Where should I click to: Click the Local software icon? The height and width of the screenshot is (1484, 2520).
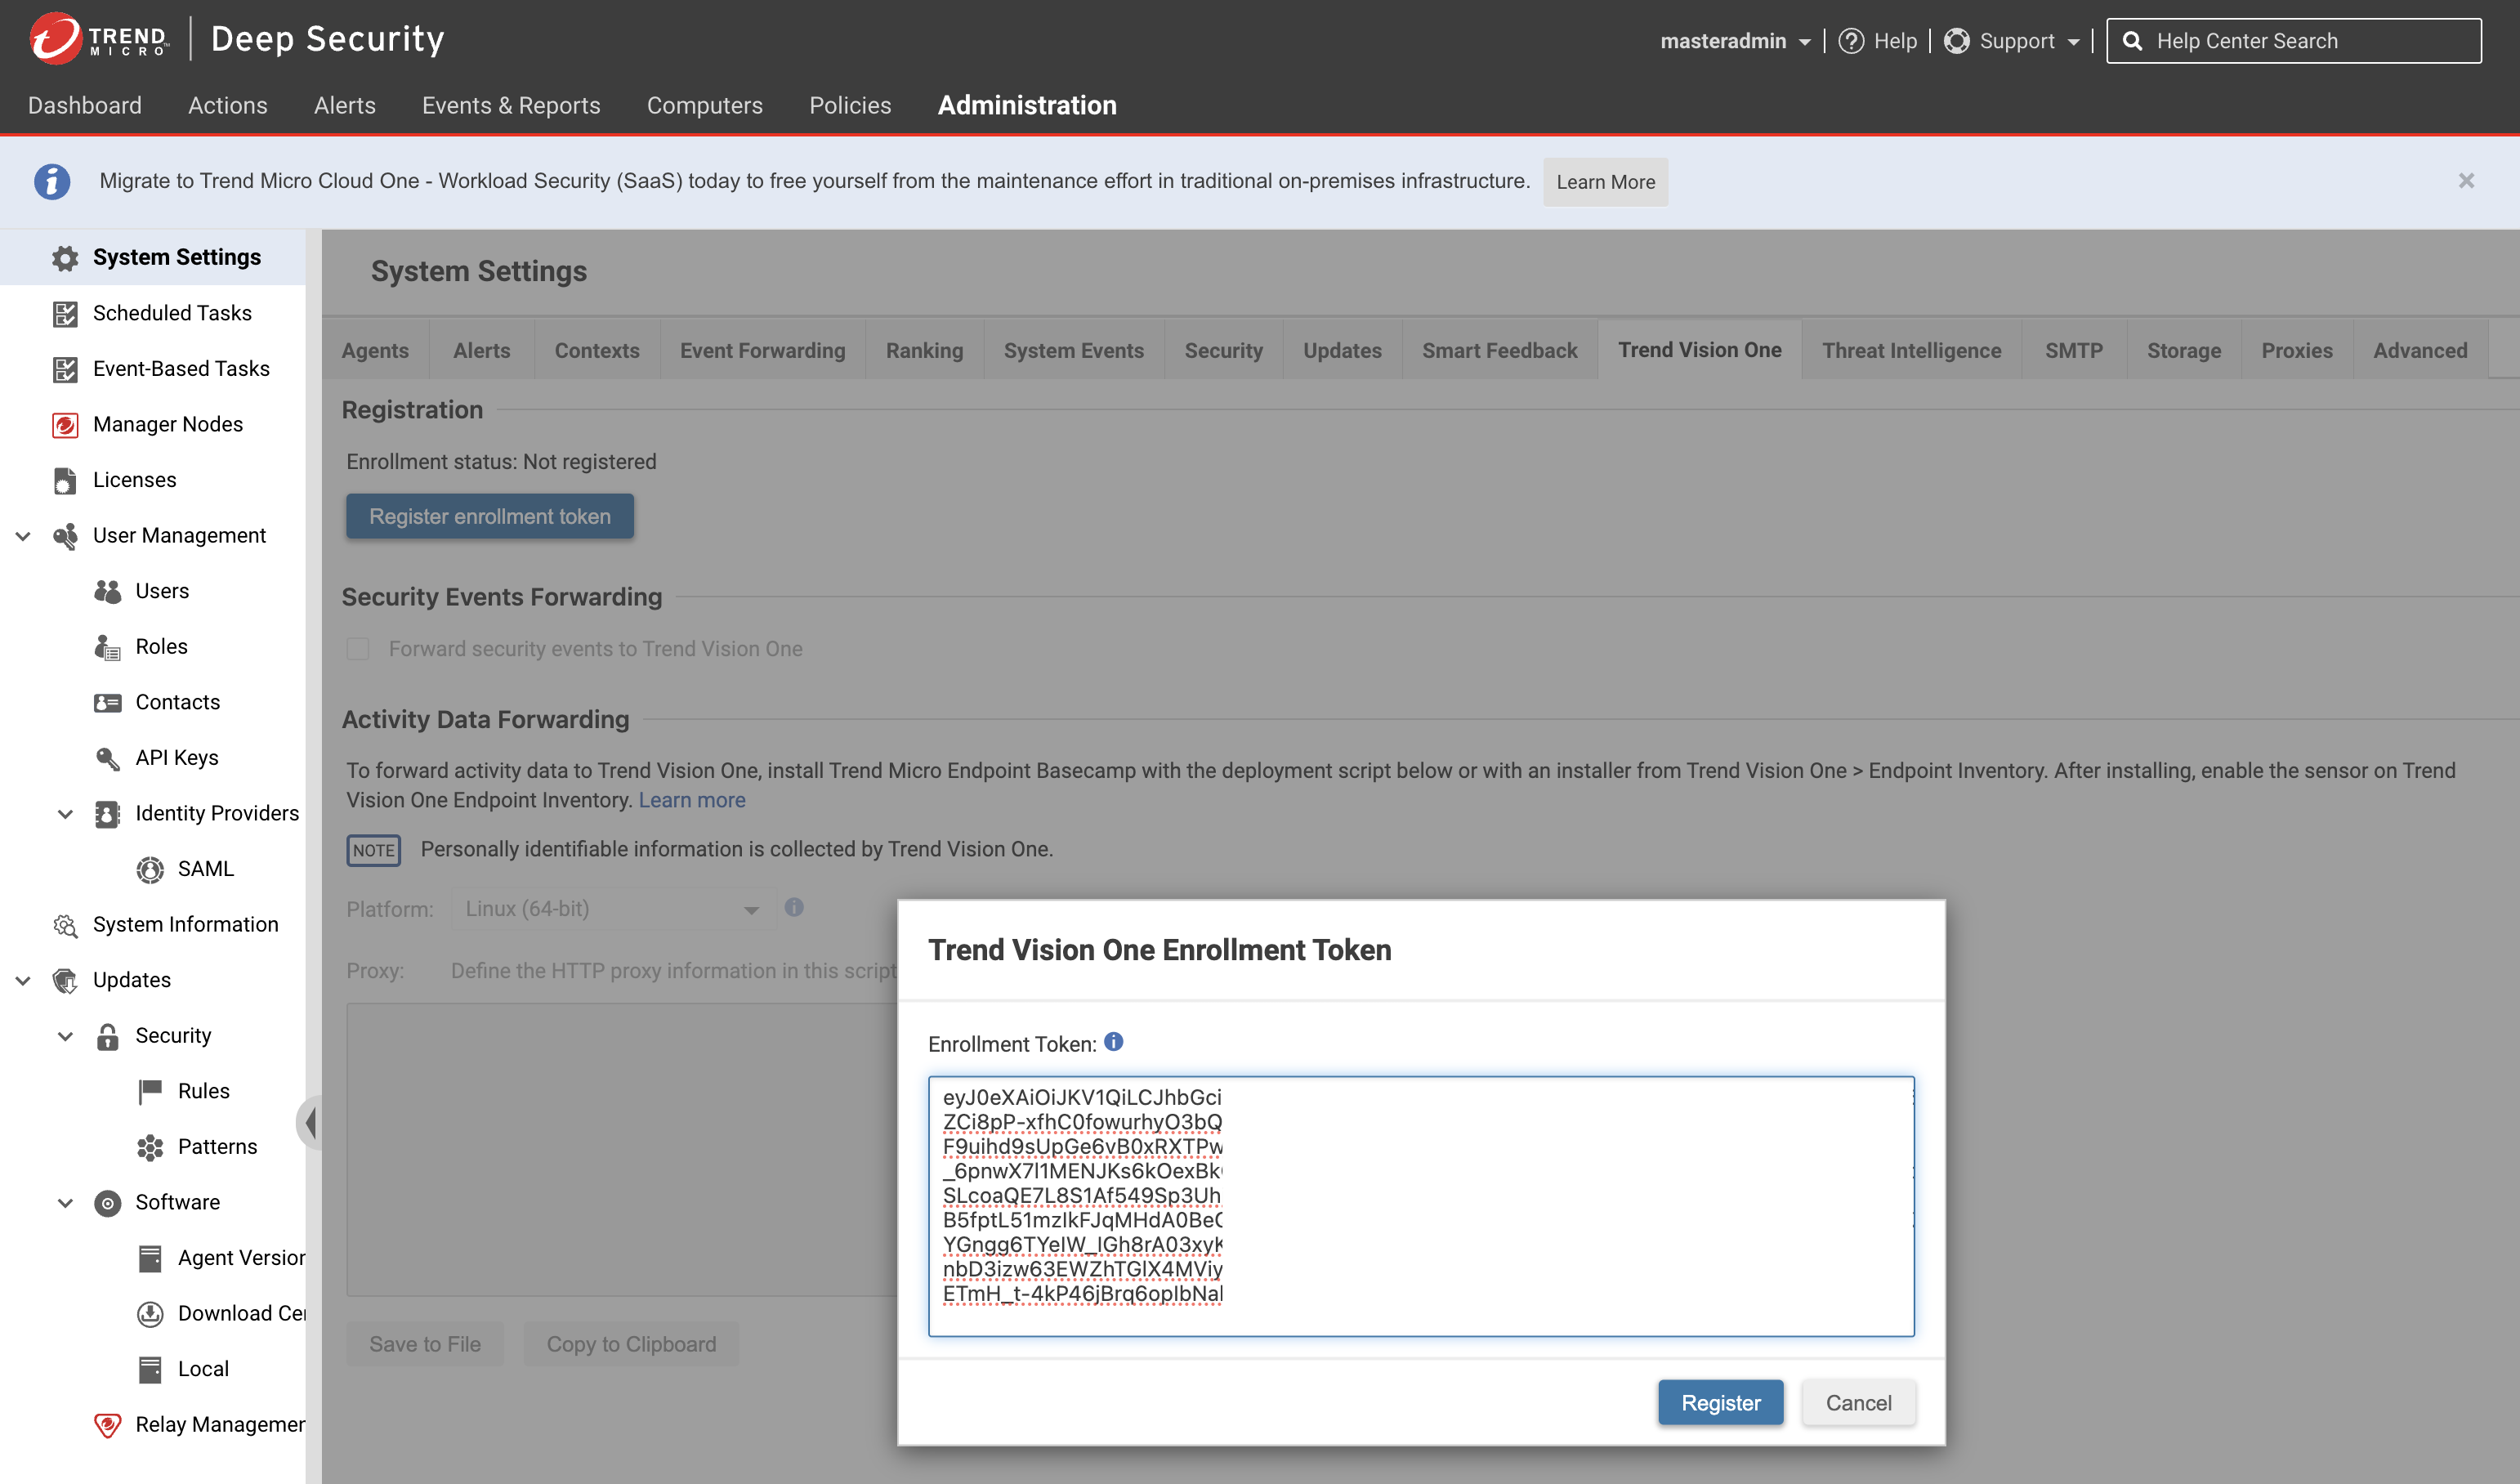[150, 1370]
